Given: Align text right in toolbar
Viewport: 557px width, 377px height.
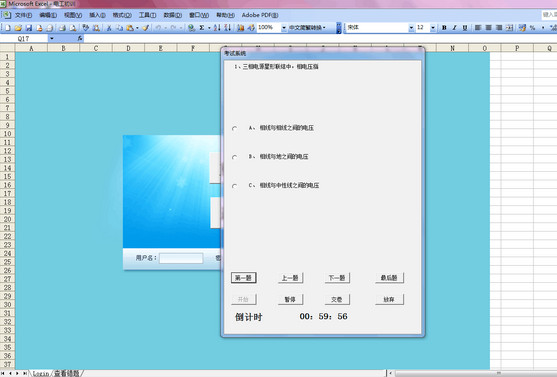Looking at the screenshot, I should click(x=499, y=28).
